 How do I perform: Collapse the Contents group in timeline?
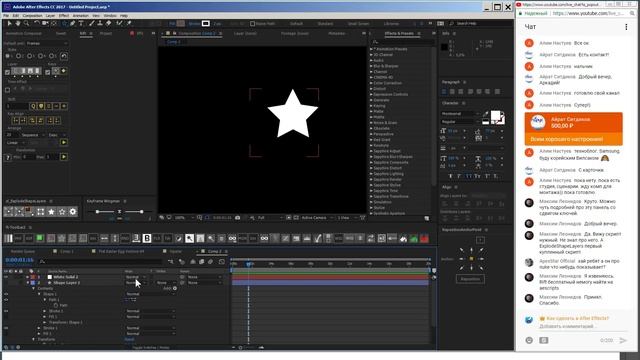tap(34, 288)
